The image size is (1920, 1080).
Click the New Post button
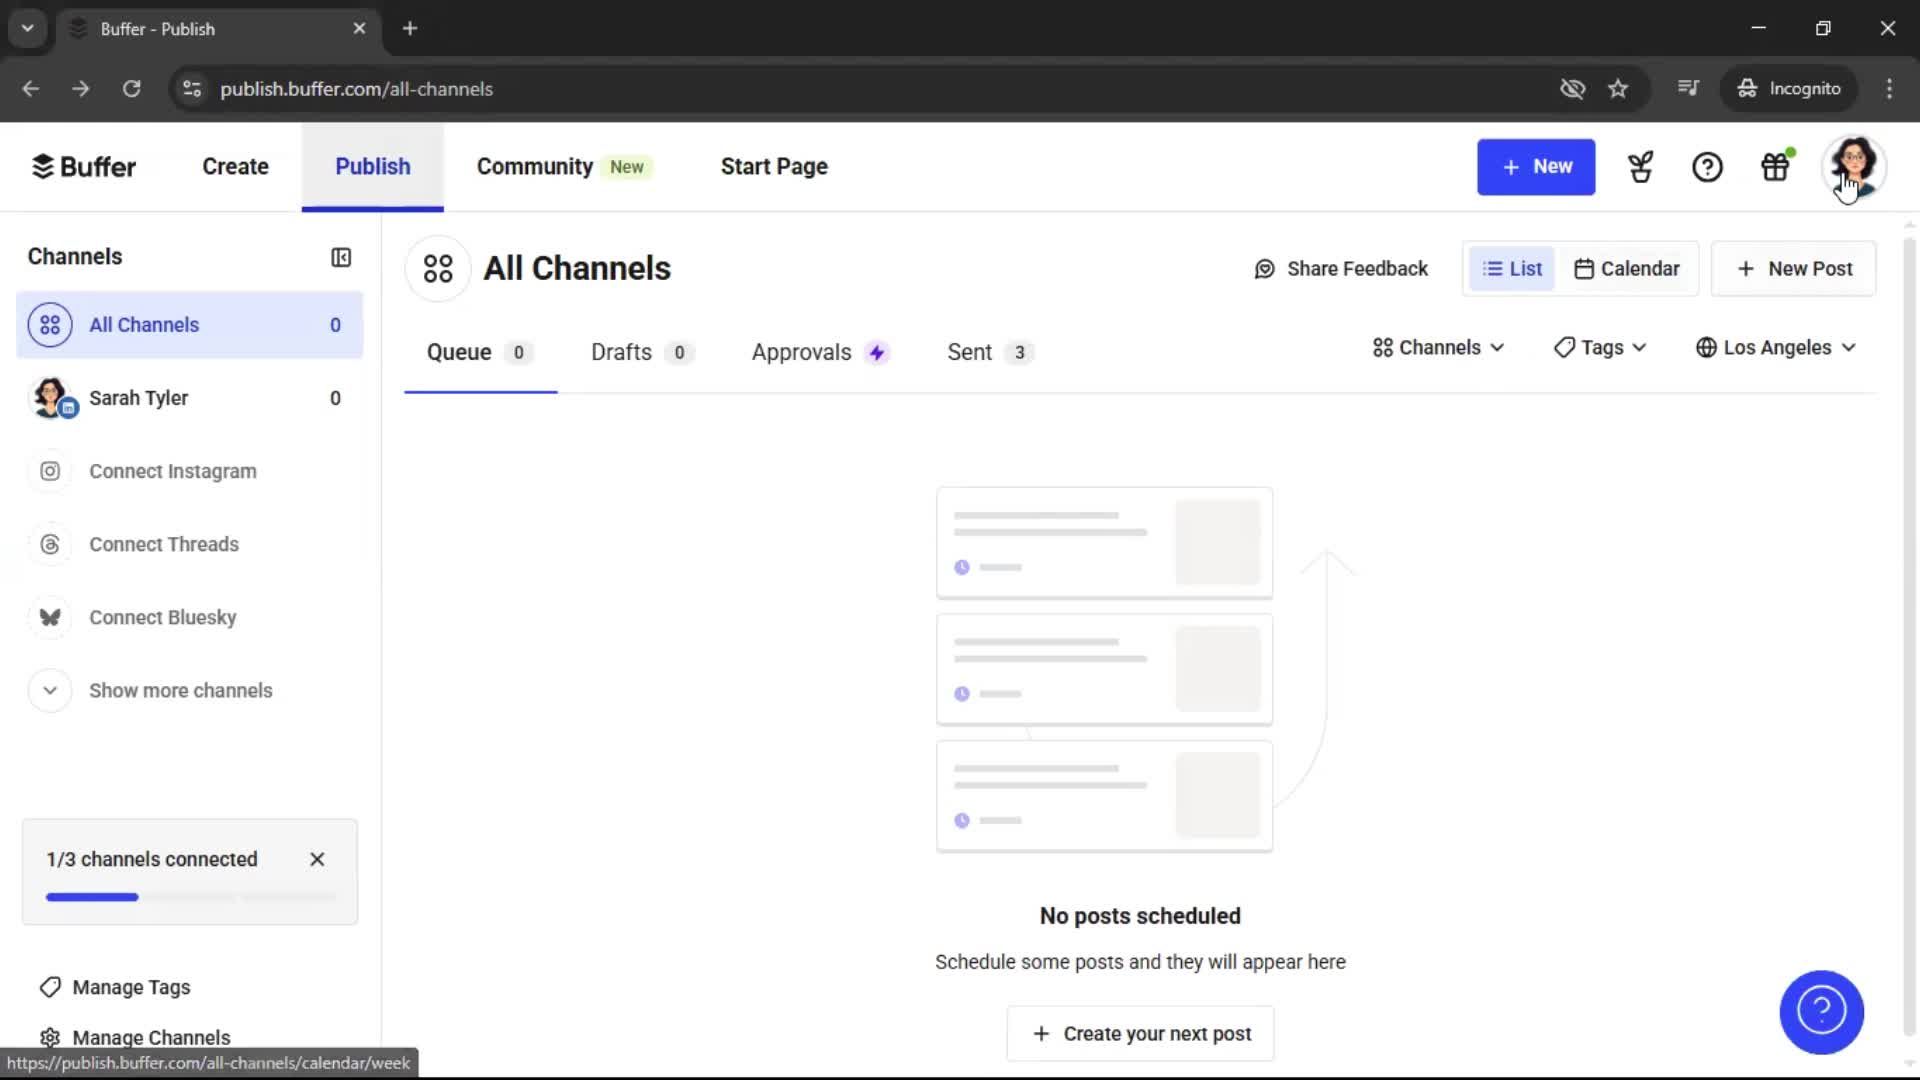point(1793,268)
